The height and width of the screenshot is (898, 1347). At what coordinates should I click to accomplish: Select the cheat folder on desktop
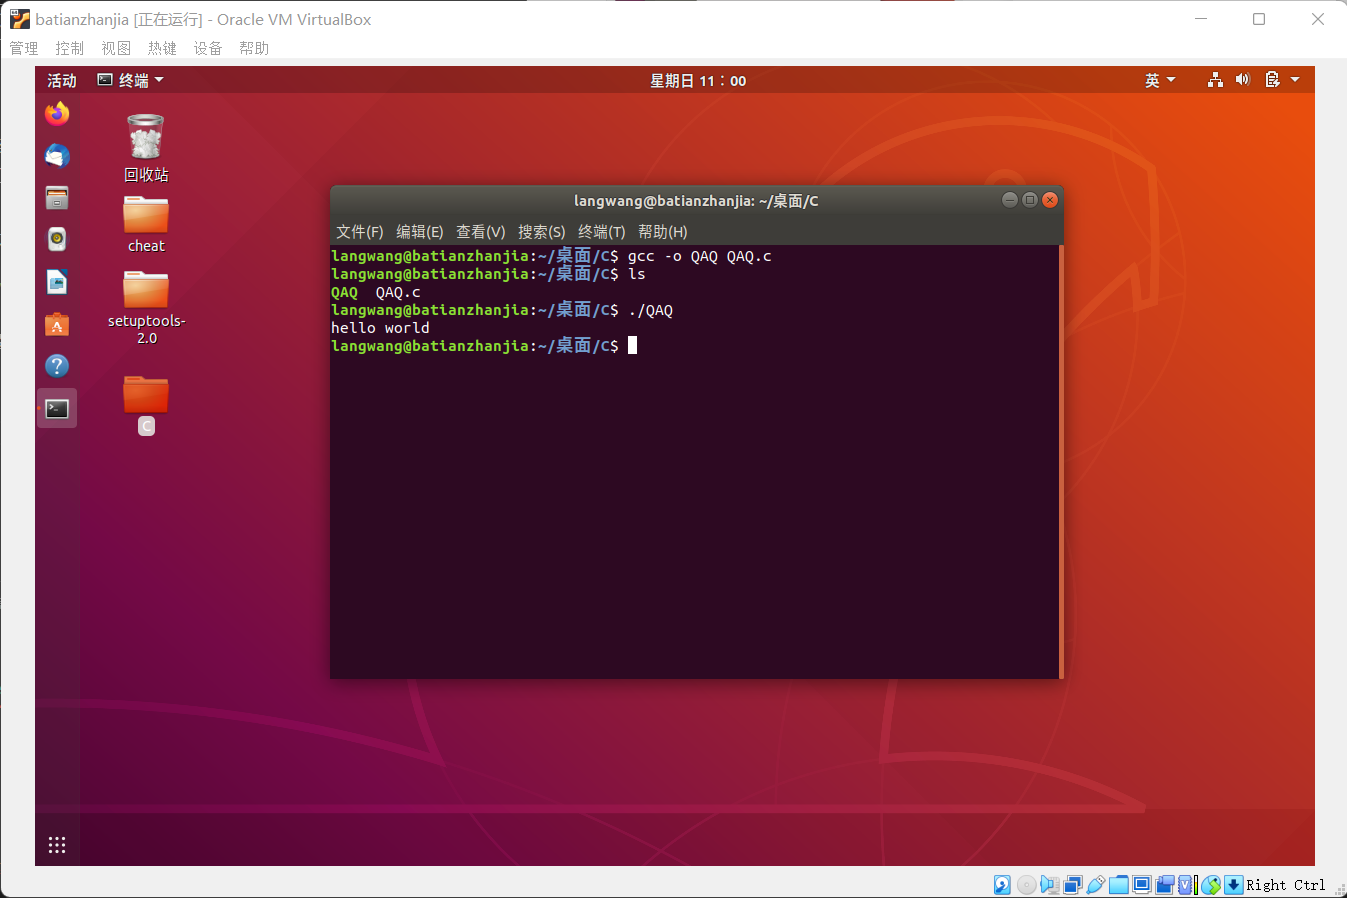click(146, 224)
